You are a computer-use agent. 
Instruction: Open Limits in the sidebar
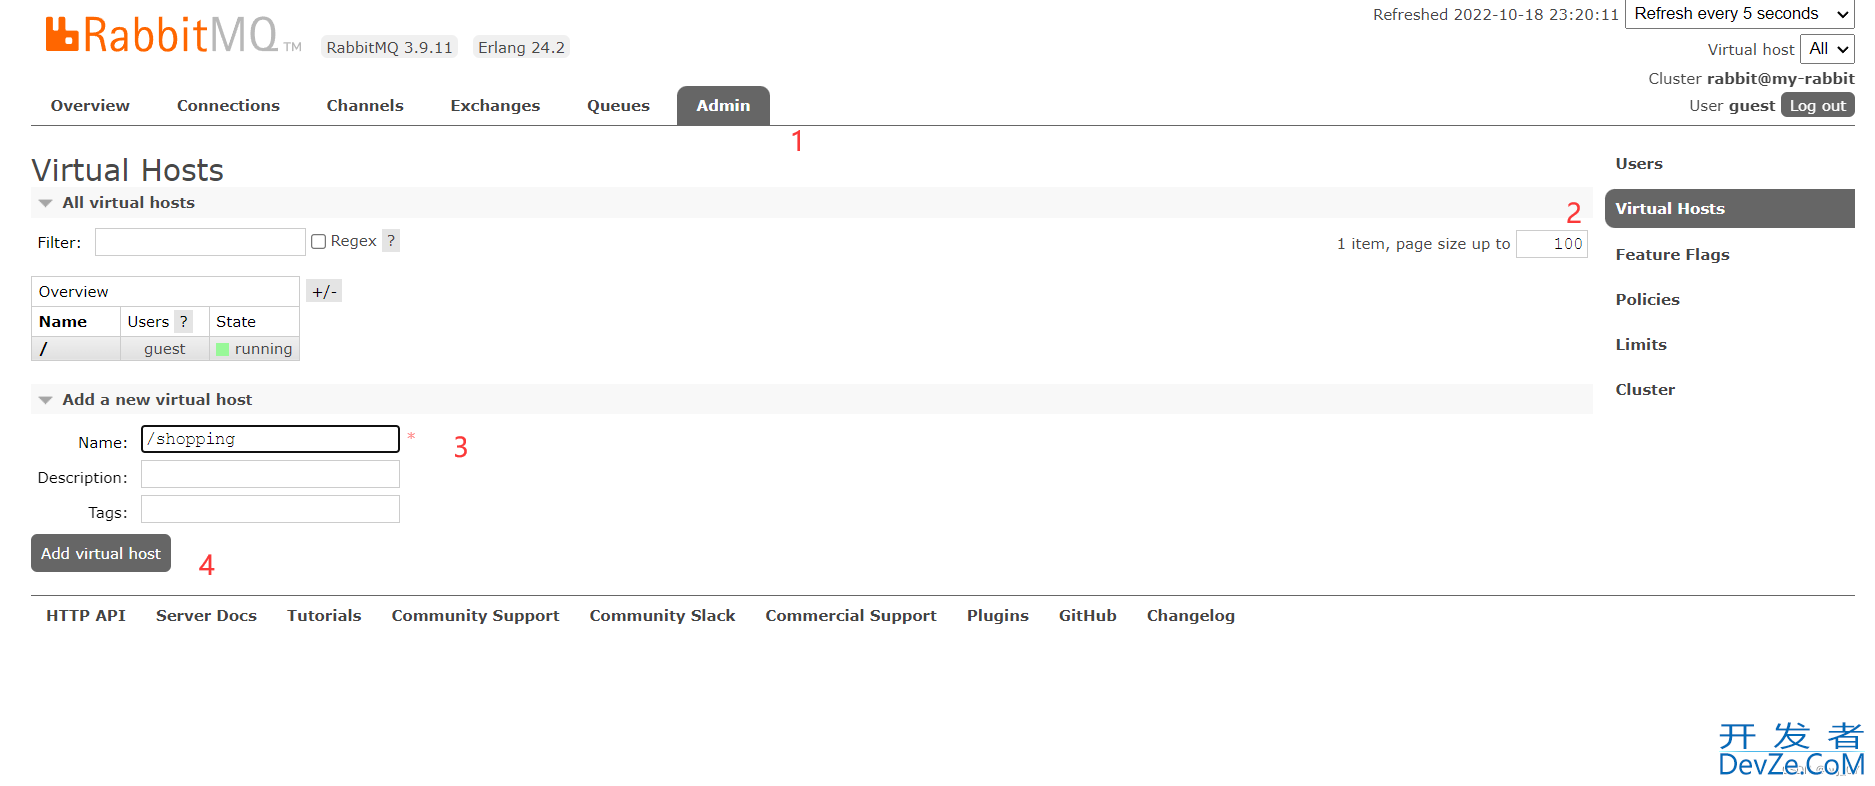(x=1641, y=345)
